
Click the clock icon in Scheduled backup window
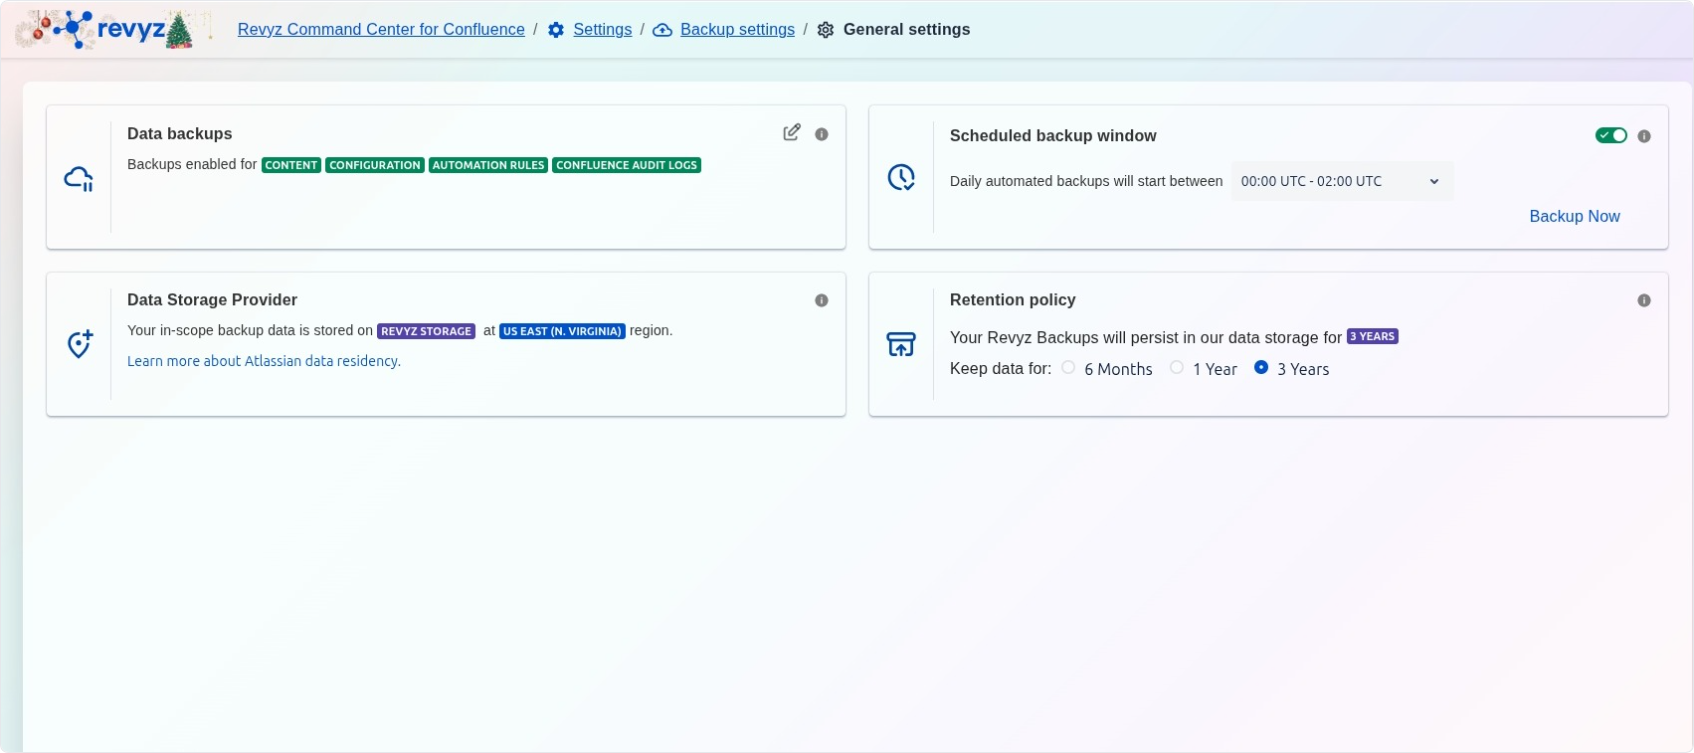tap(901, 178)
